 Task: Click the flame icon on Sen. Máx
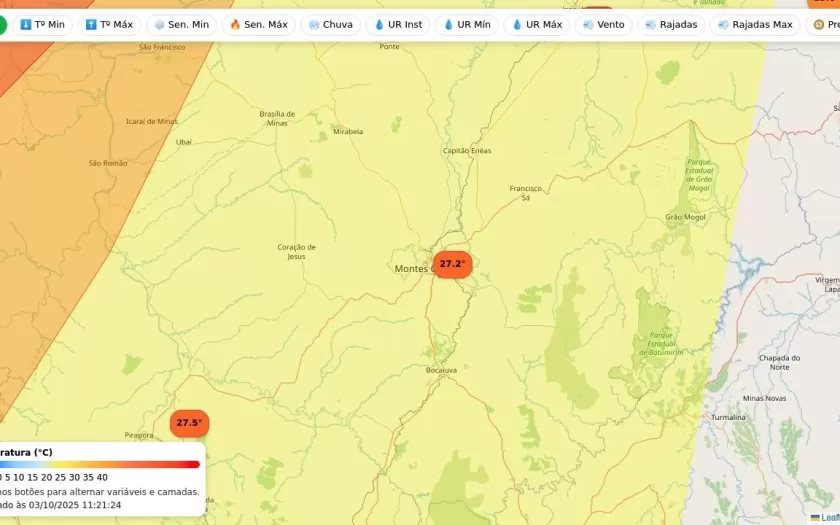pos(235,24)
